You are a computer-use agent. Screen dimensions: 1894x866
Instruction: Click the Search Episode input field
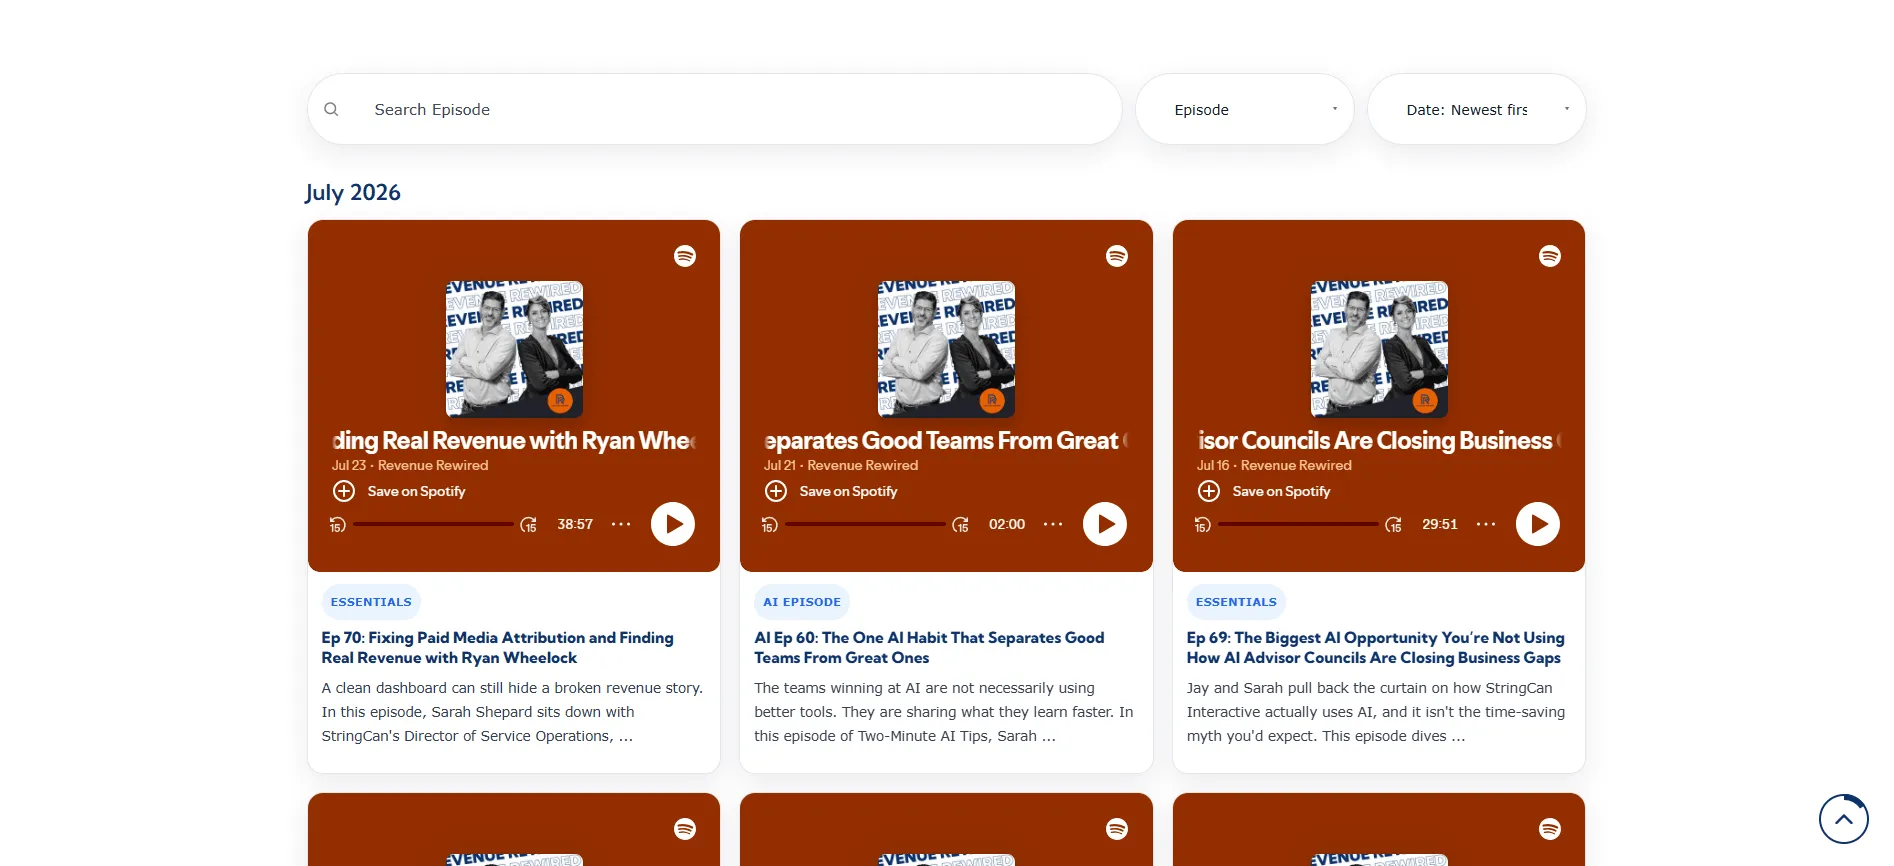click(715, 109)
